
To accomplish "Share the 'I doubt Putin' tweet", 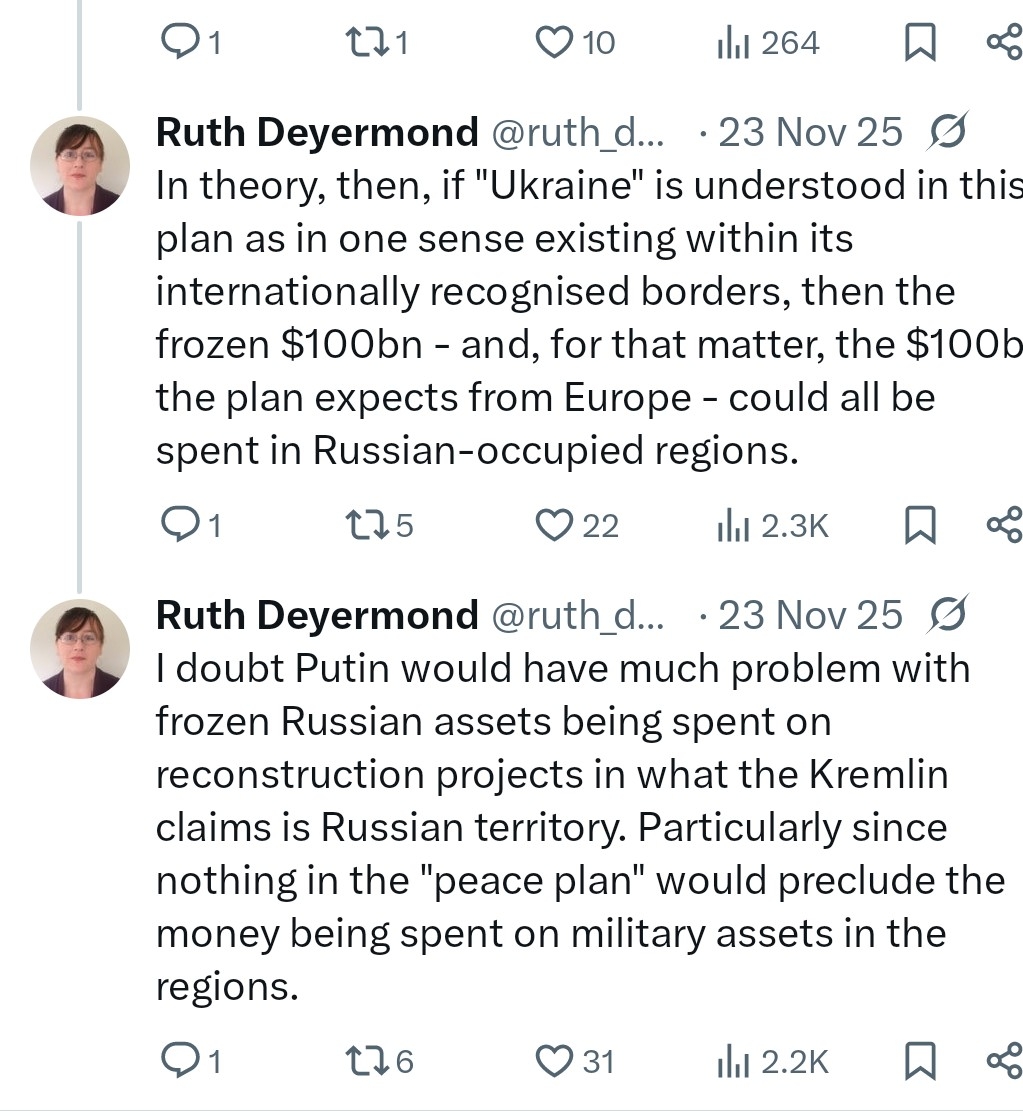I will click(x=1003, y=1061).
